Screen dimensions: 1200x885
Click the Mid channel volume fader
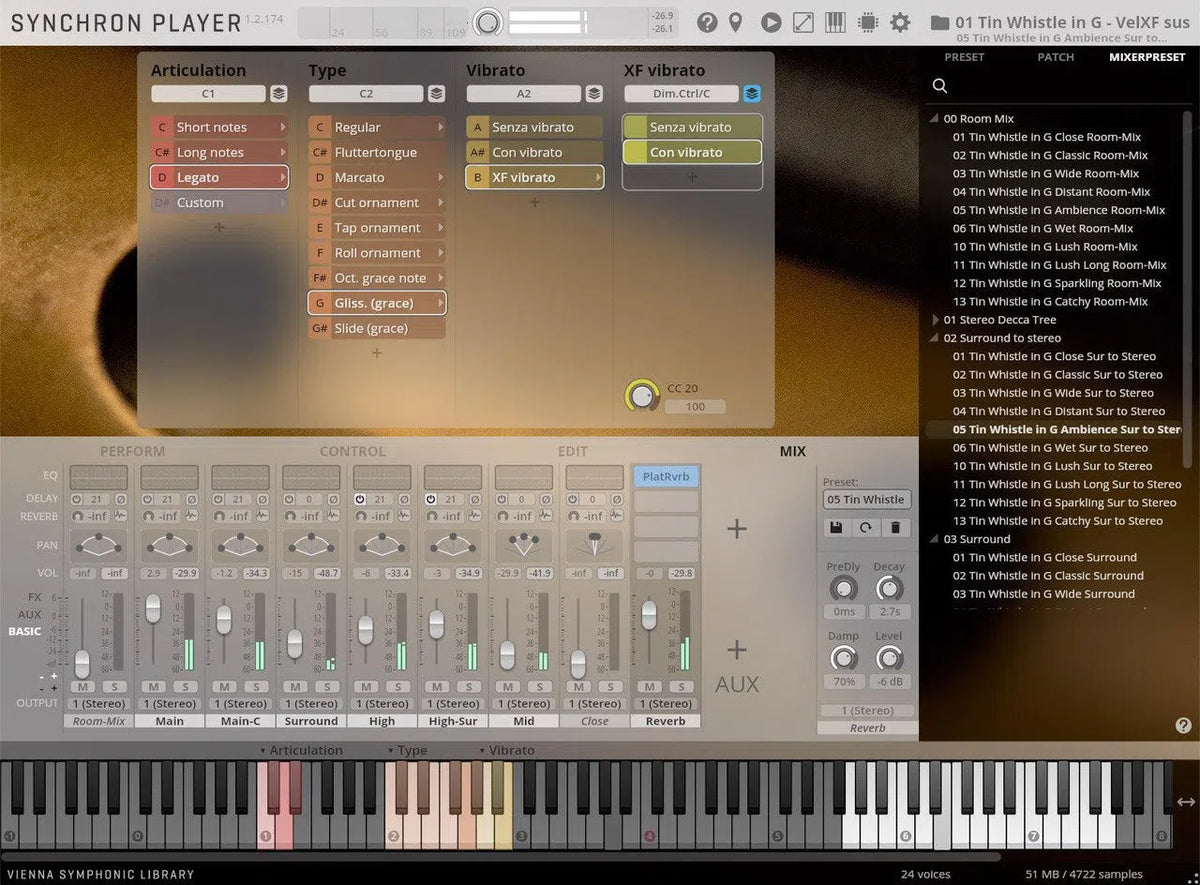pos(507,654)
